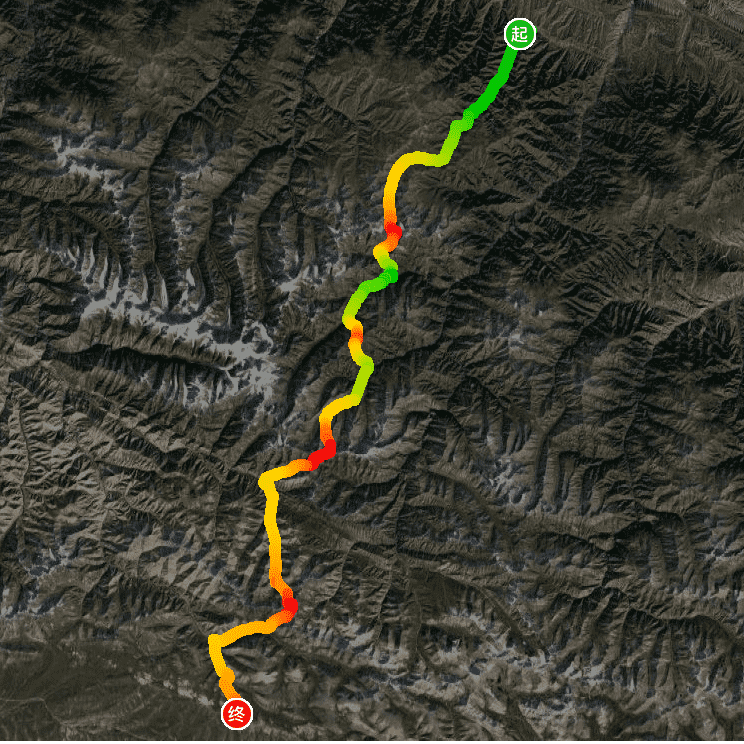Select the red track segment at mid-route
744x744 pixels.
(x=322, y=454)
